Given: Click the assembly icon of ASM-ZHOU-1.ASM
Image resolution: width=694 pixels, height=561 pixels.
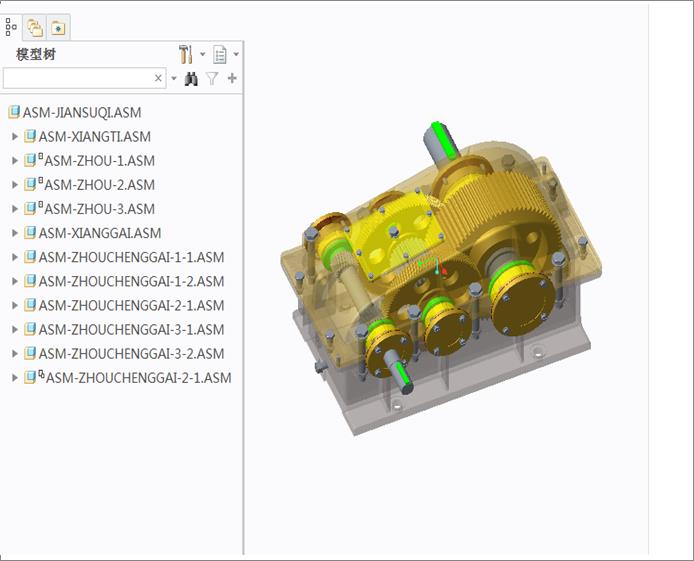Looking at the screenshot, I should pyautogui.click(x=30, y=160).
